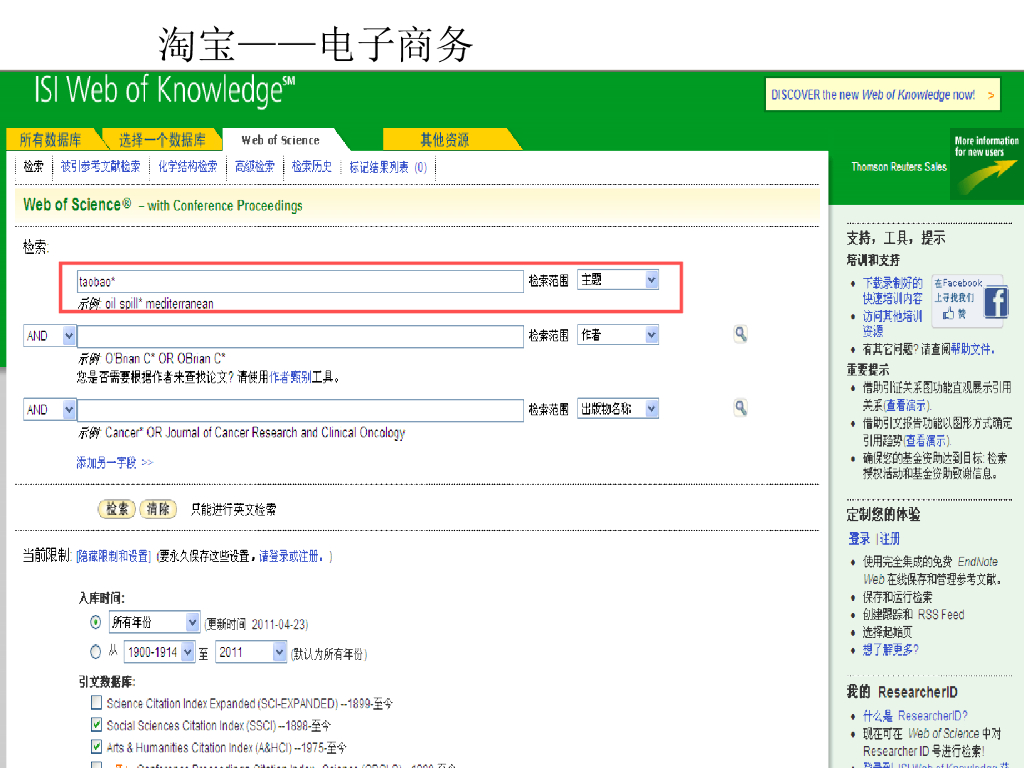Switch to the 所有数据库 tab

point(51,140)
